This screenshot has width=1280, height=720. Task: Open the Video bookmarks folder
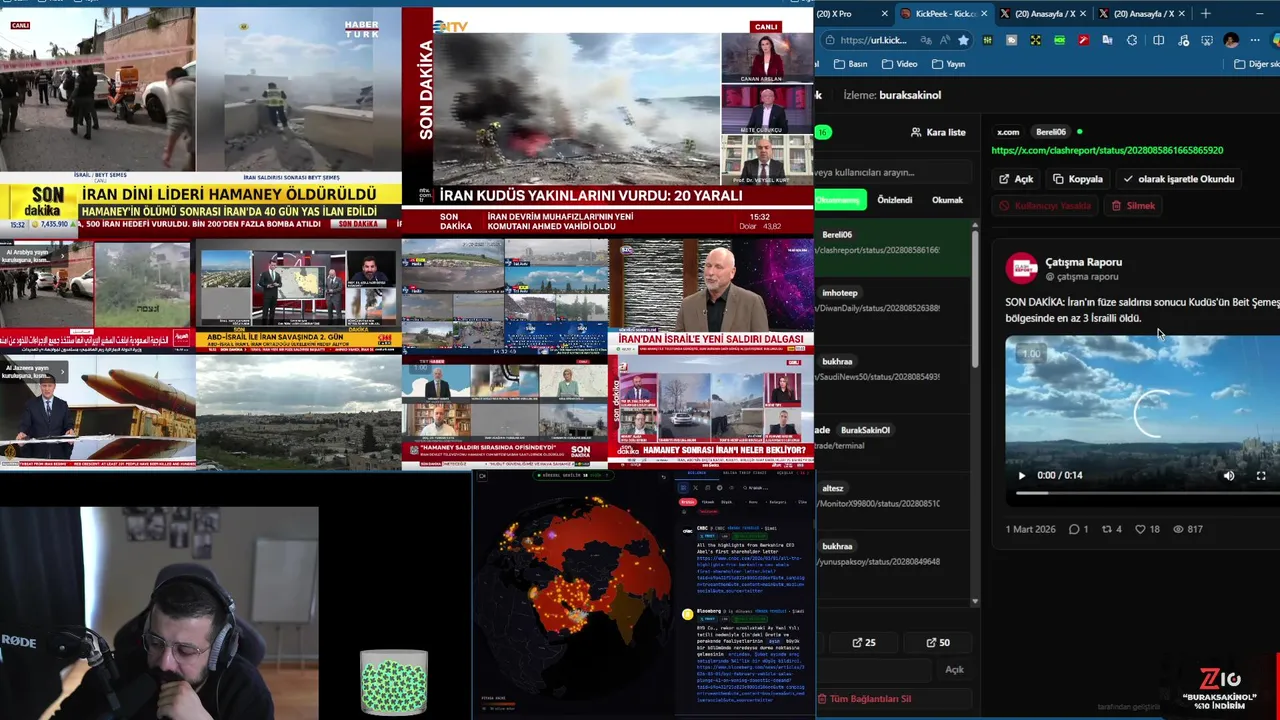[x=899, y=64]
